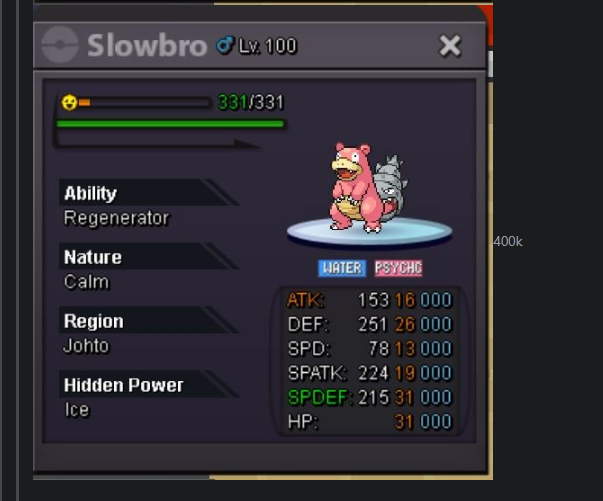Click the male gender symbol icon
Image resolution: width=603 pixels, height=501 pixels.
[x=225, y=45]
